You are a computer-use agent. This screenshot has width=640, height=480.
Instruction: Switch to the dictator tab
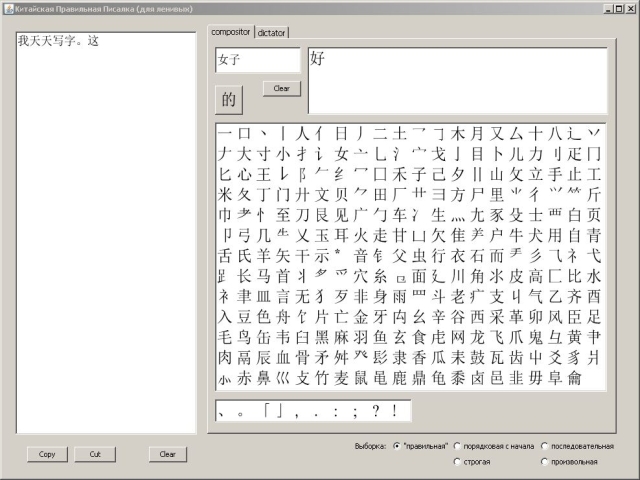click(x=271, y=33)
